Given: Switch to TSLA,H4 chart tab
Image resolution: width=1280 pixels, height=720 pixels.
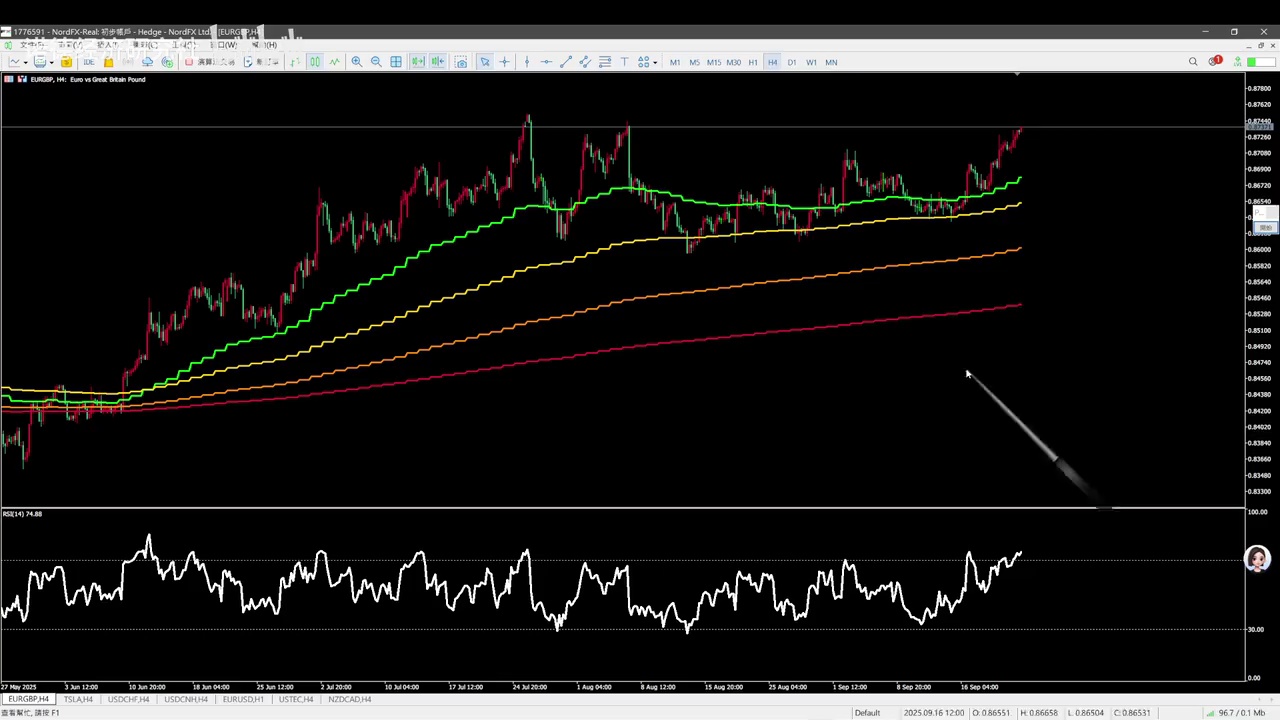Looking at the screenshot, I should pos(78,699).
